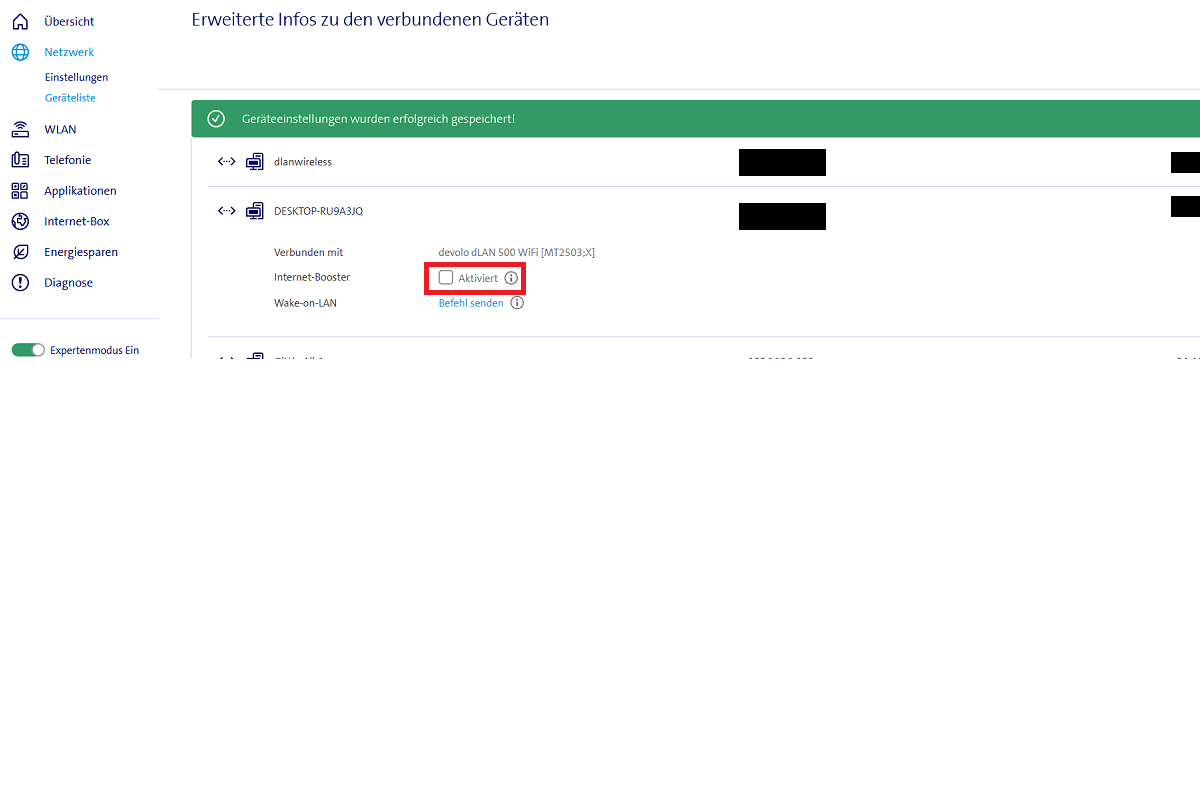Click the DESKTOP-RU9A3JQ device computer icon
1200x800 pixels.
click(255, 211)
